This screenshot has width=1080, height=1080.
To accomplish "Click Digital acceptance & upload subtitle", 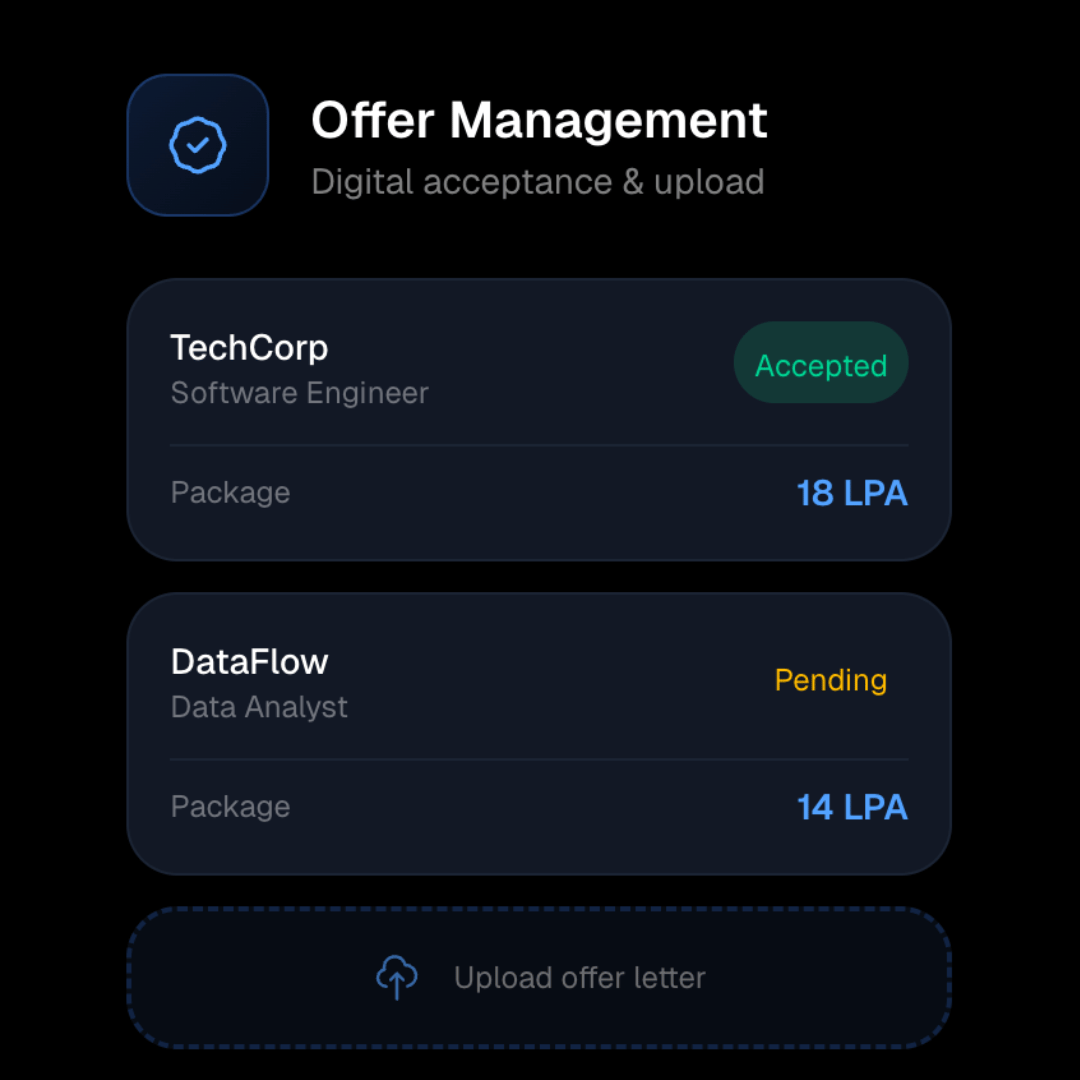I will 537,182.
